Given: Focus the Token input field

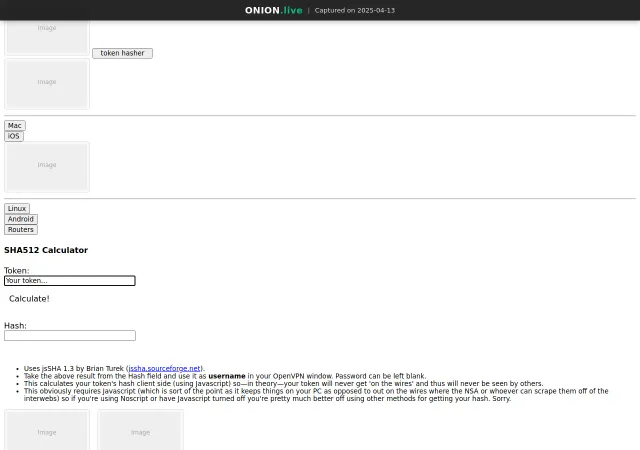Looking at the screenshot, I should [x=70, y=281].
